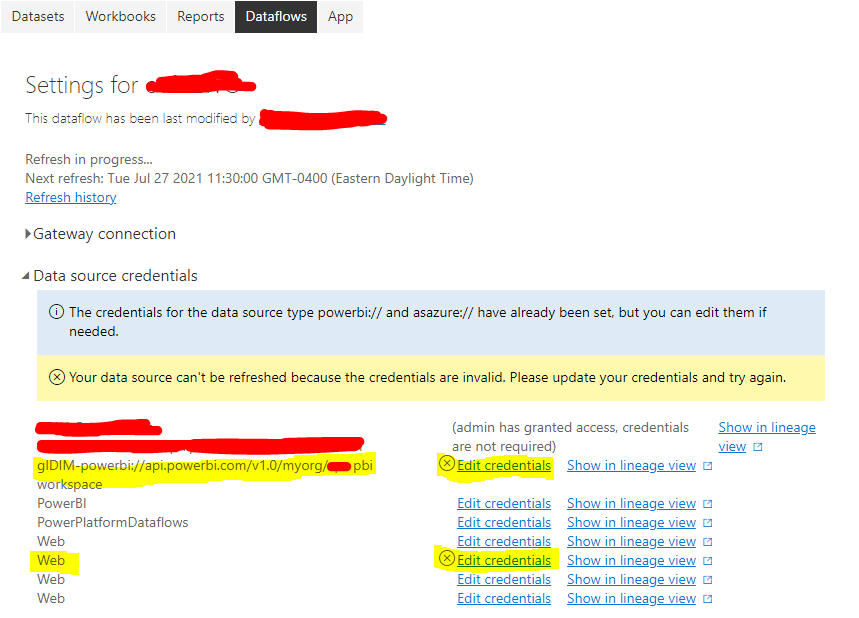Edit credentials for PowerPlatformDataflows source
The image size is (859, 618).
(504, 523)
